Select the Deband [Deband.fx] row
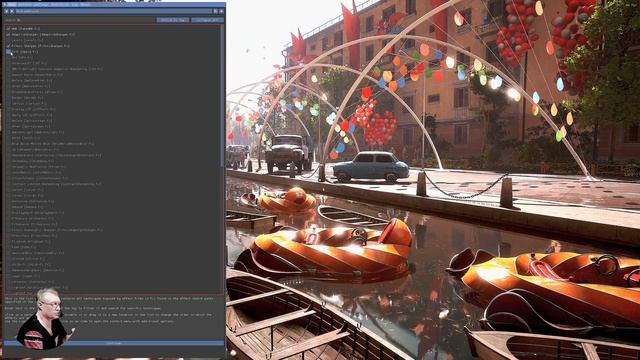Screen dimensions: 640x360 tap(27, 207)
